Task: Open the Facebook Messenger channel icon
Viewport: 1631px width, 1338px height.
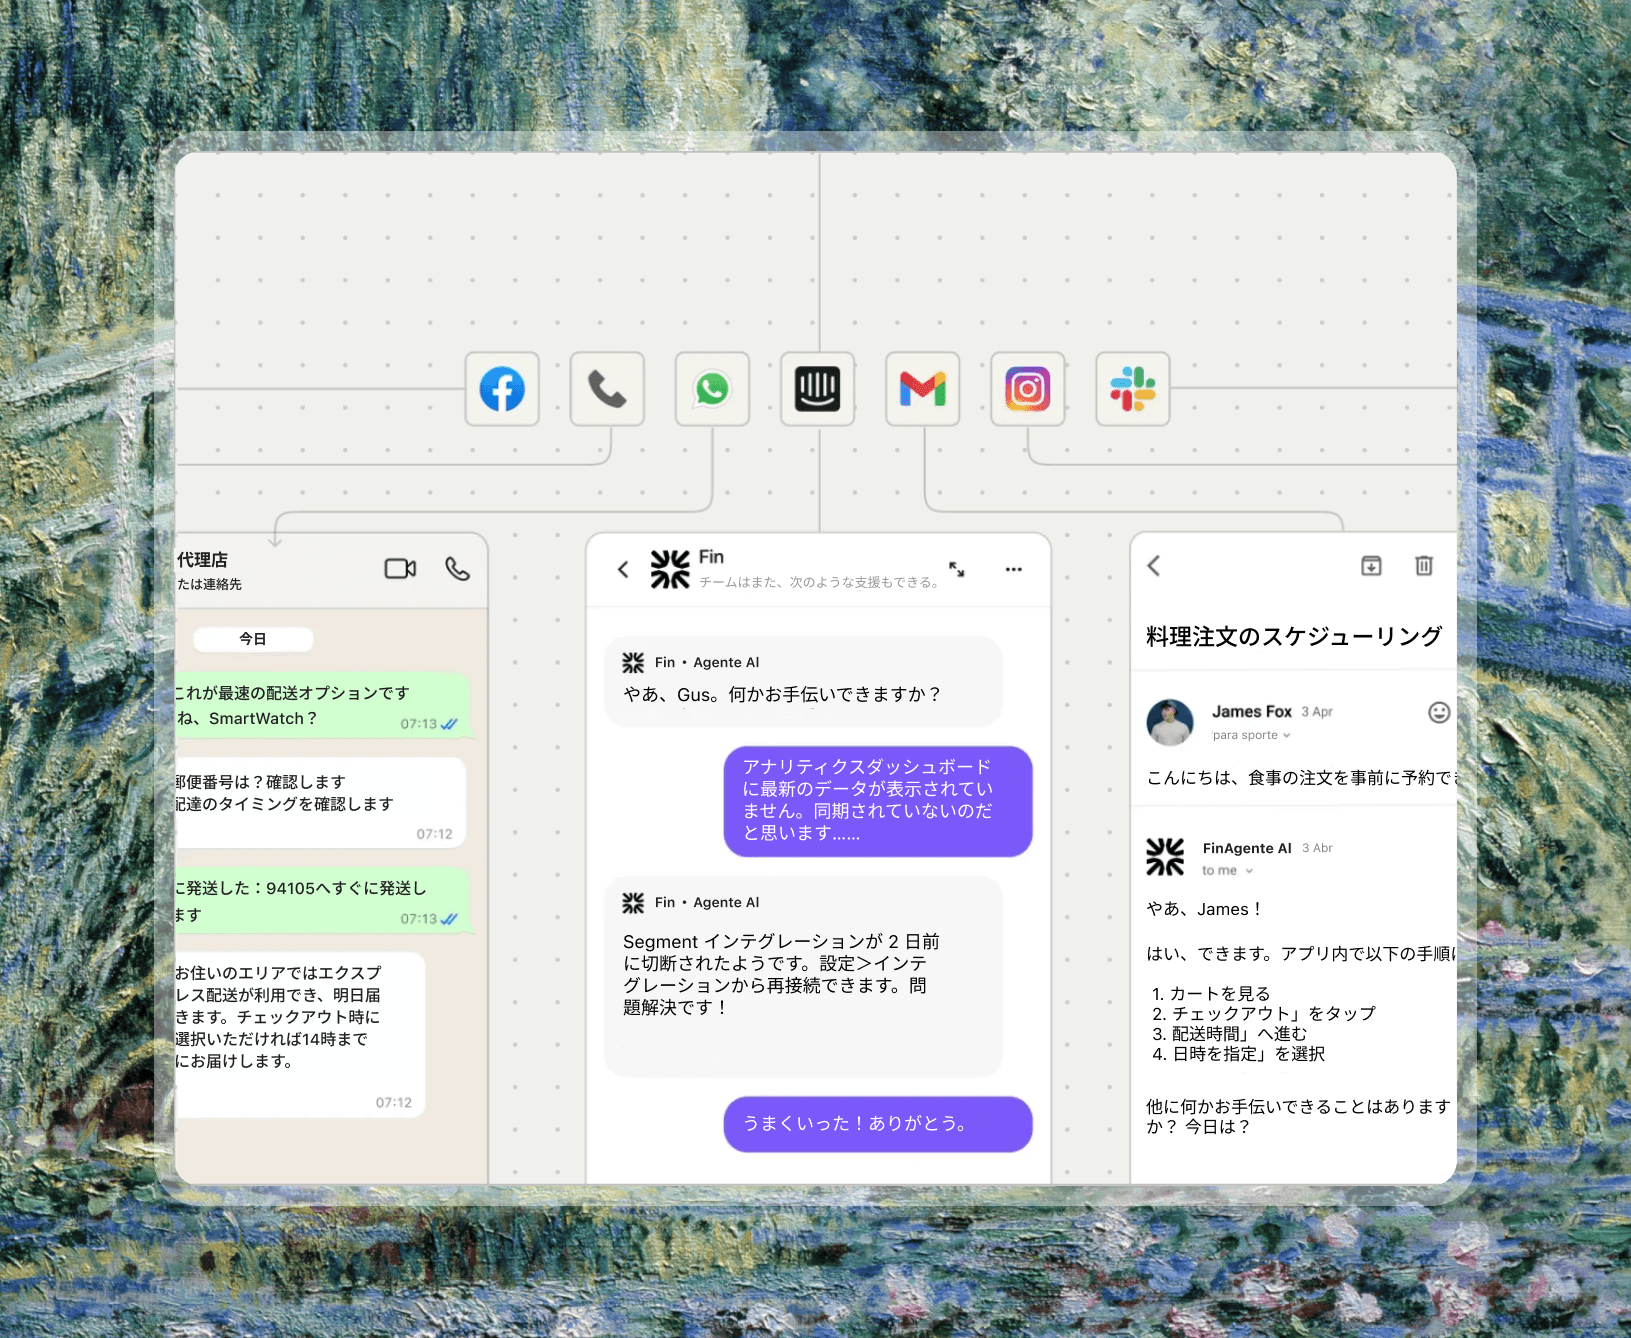Action: coord(501,389)
